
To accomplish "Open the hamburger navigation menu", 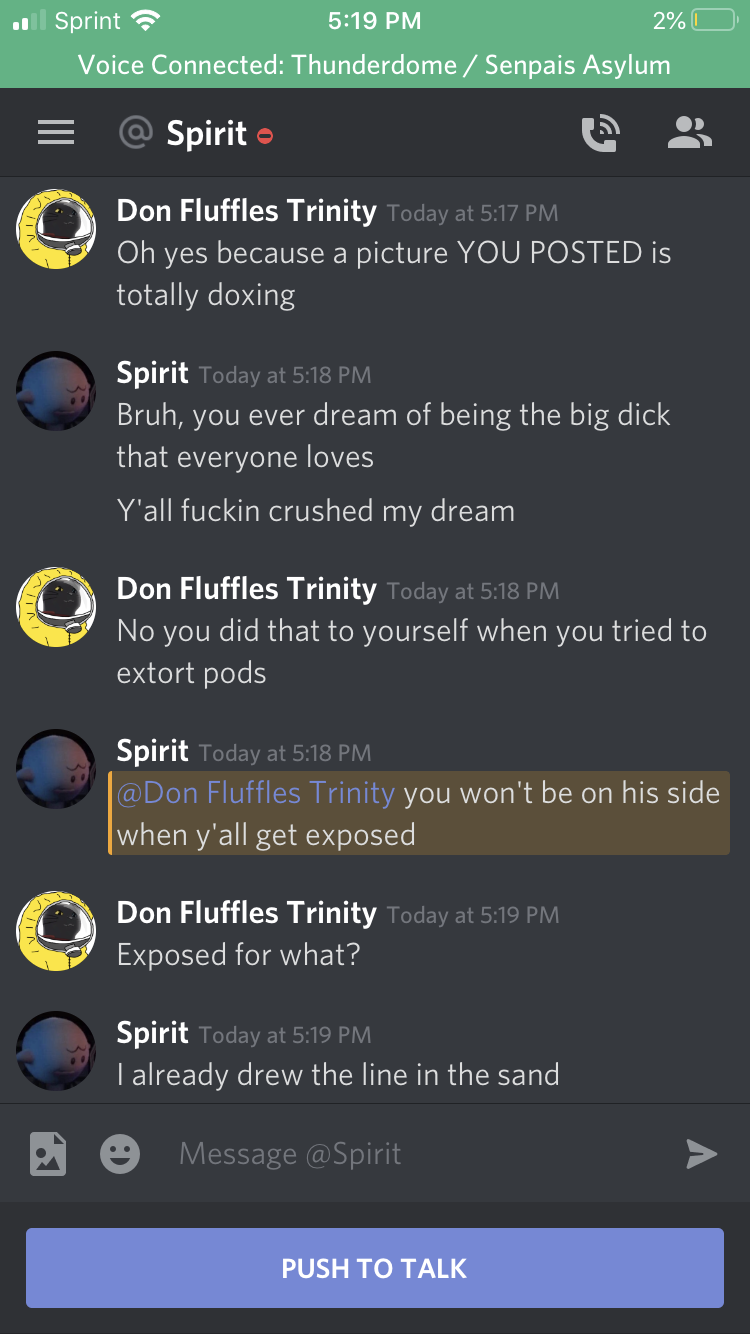I will point(56,133).
